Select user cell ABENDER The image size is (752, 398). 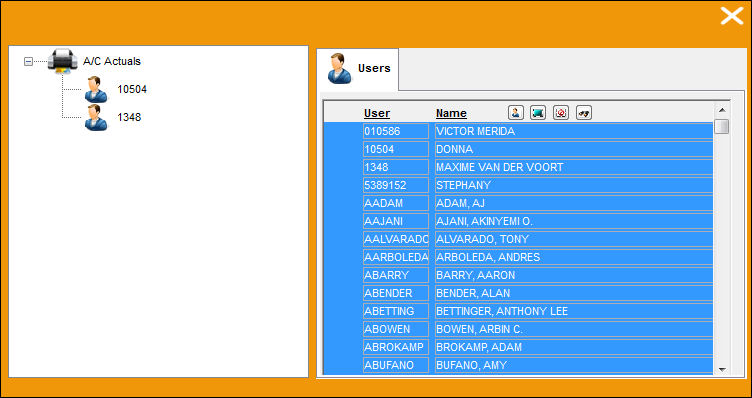coord(396,293)
